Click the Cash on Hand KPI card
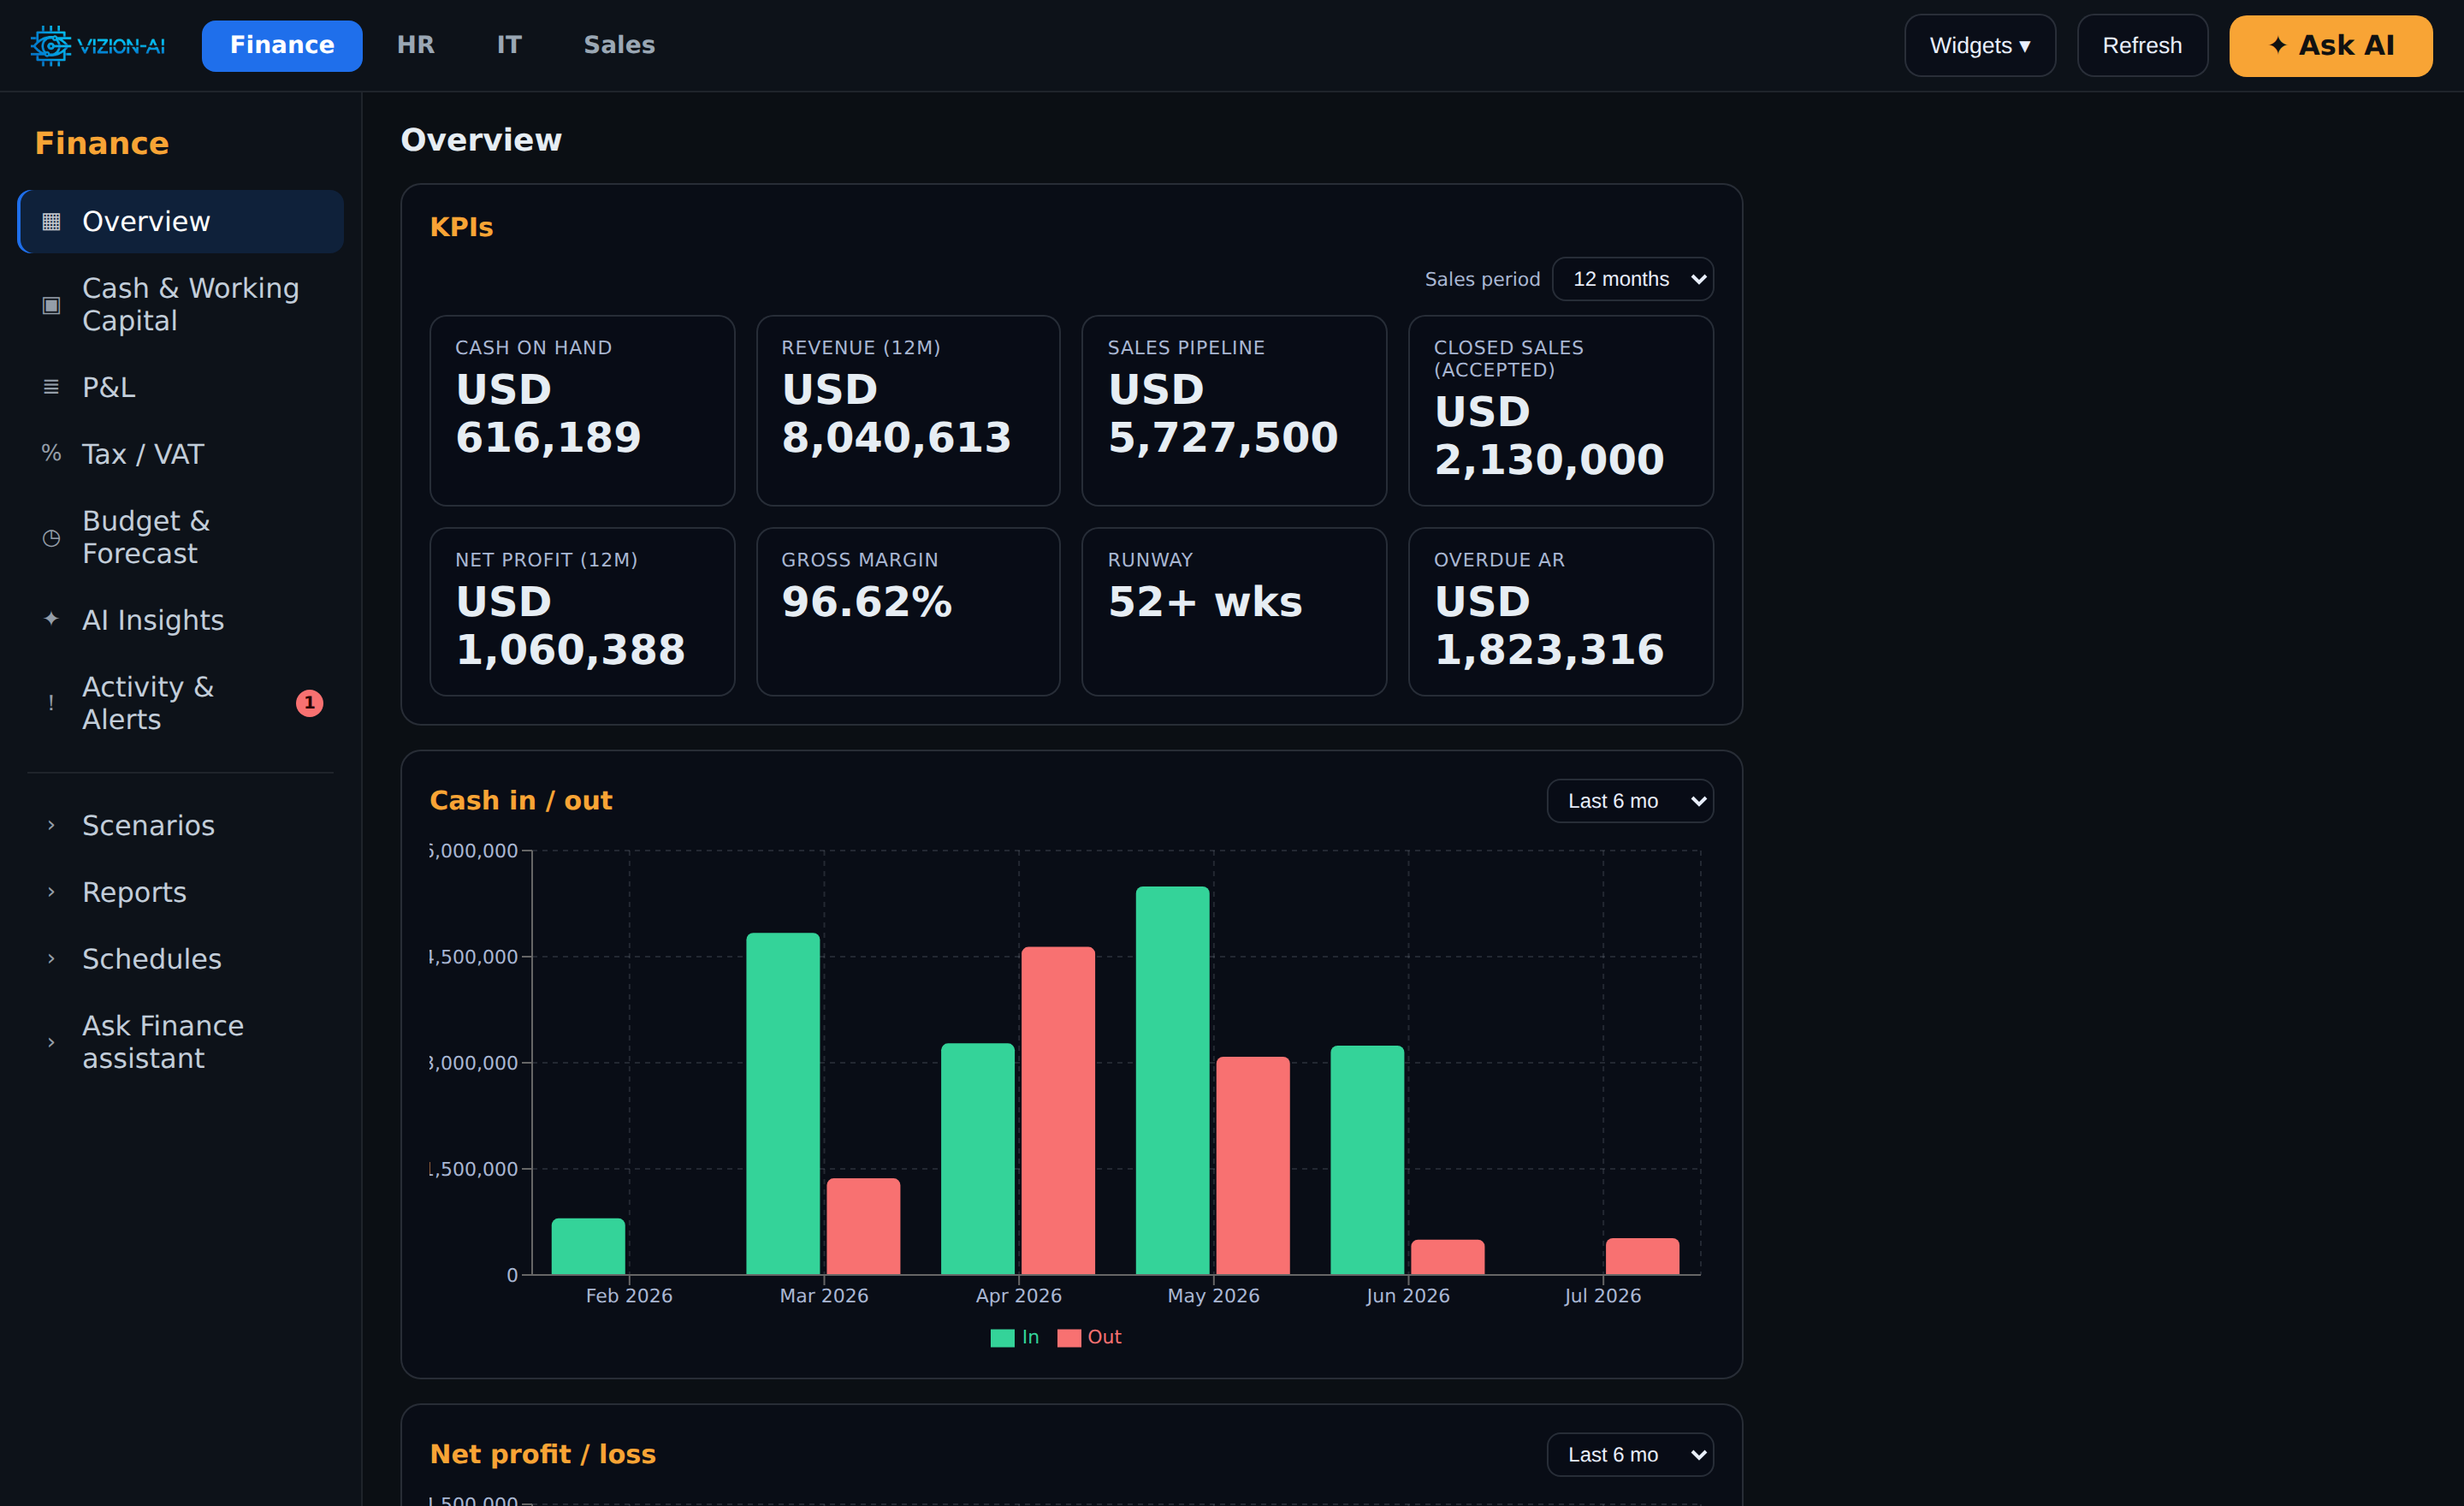The image size is (2464, 1506). pos(582,411)
